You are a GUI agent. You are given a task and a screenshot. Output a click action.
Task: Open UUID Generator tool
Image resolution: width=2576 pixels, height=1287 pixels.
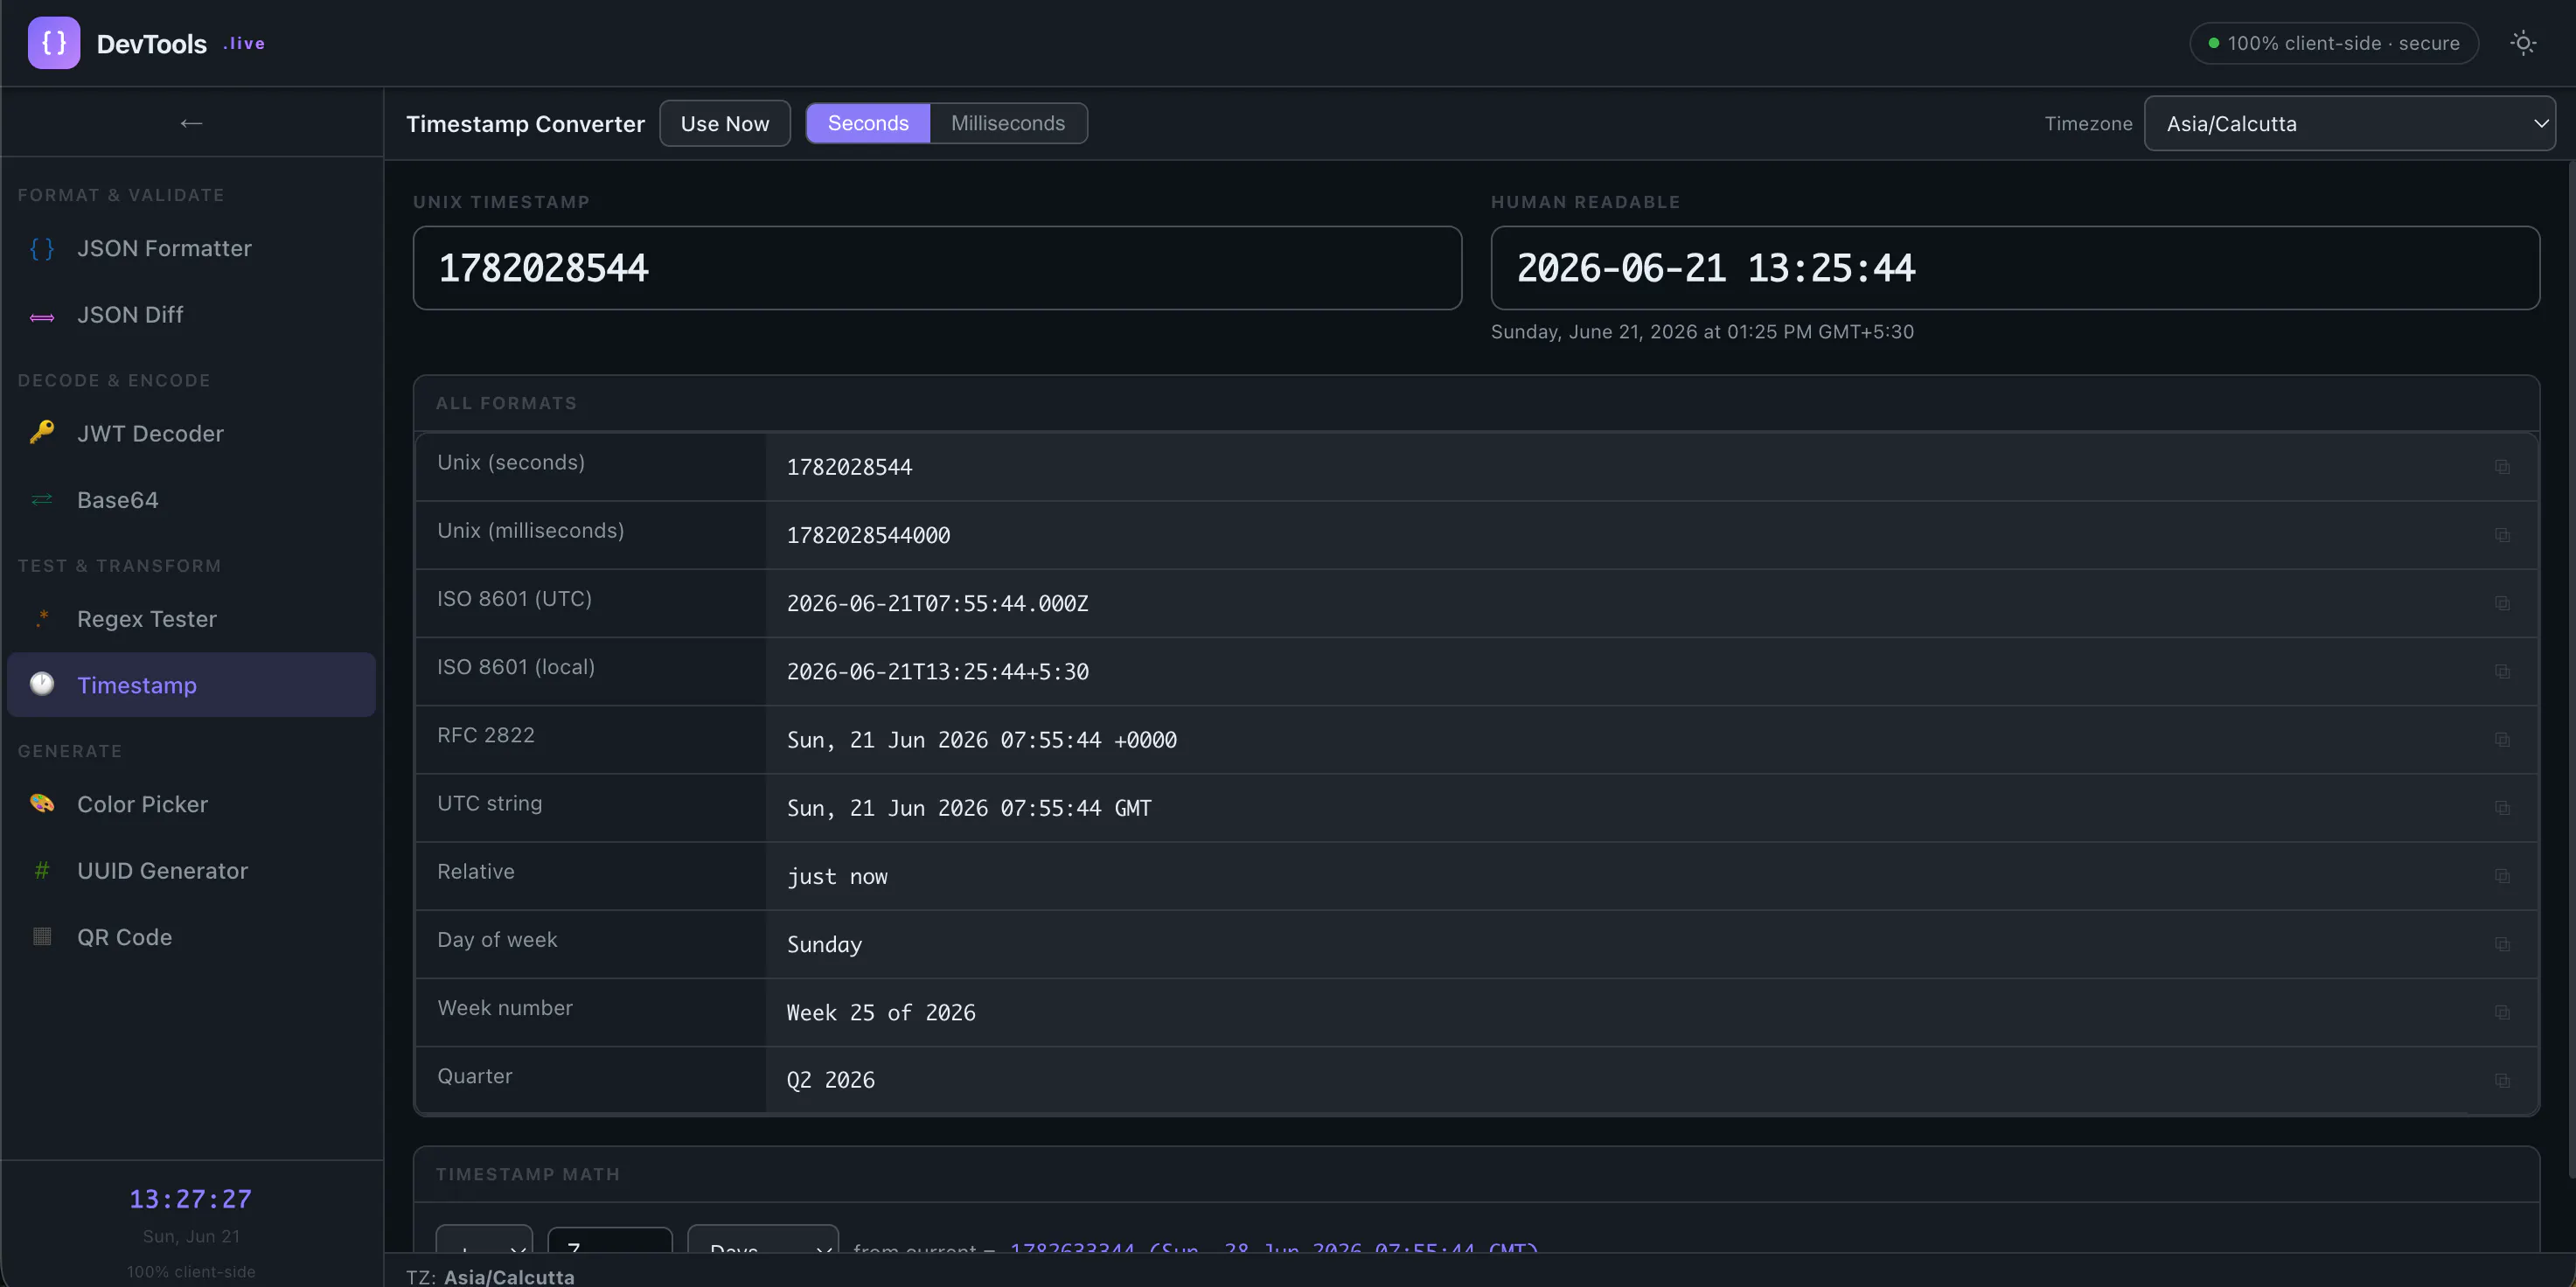click(191, 870)
